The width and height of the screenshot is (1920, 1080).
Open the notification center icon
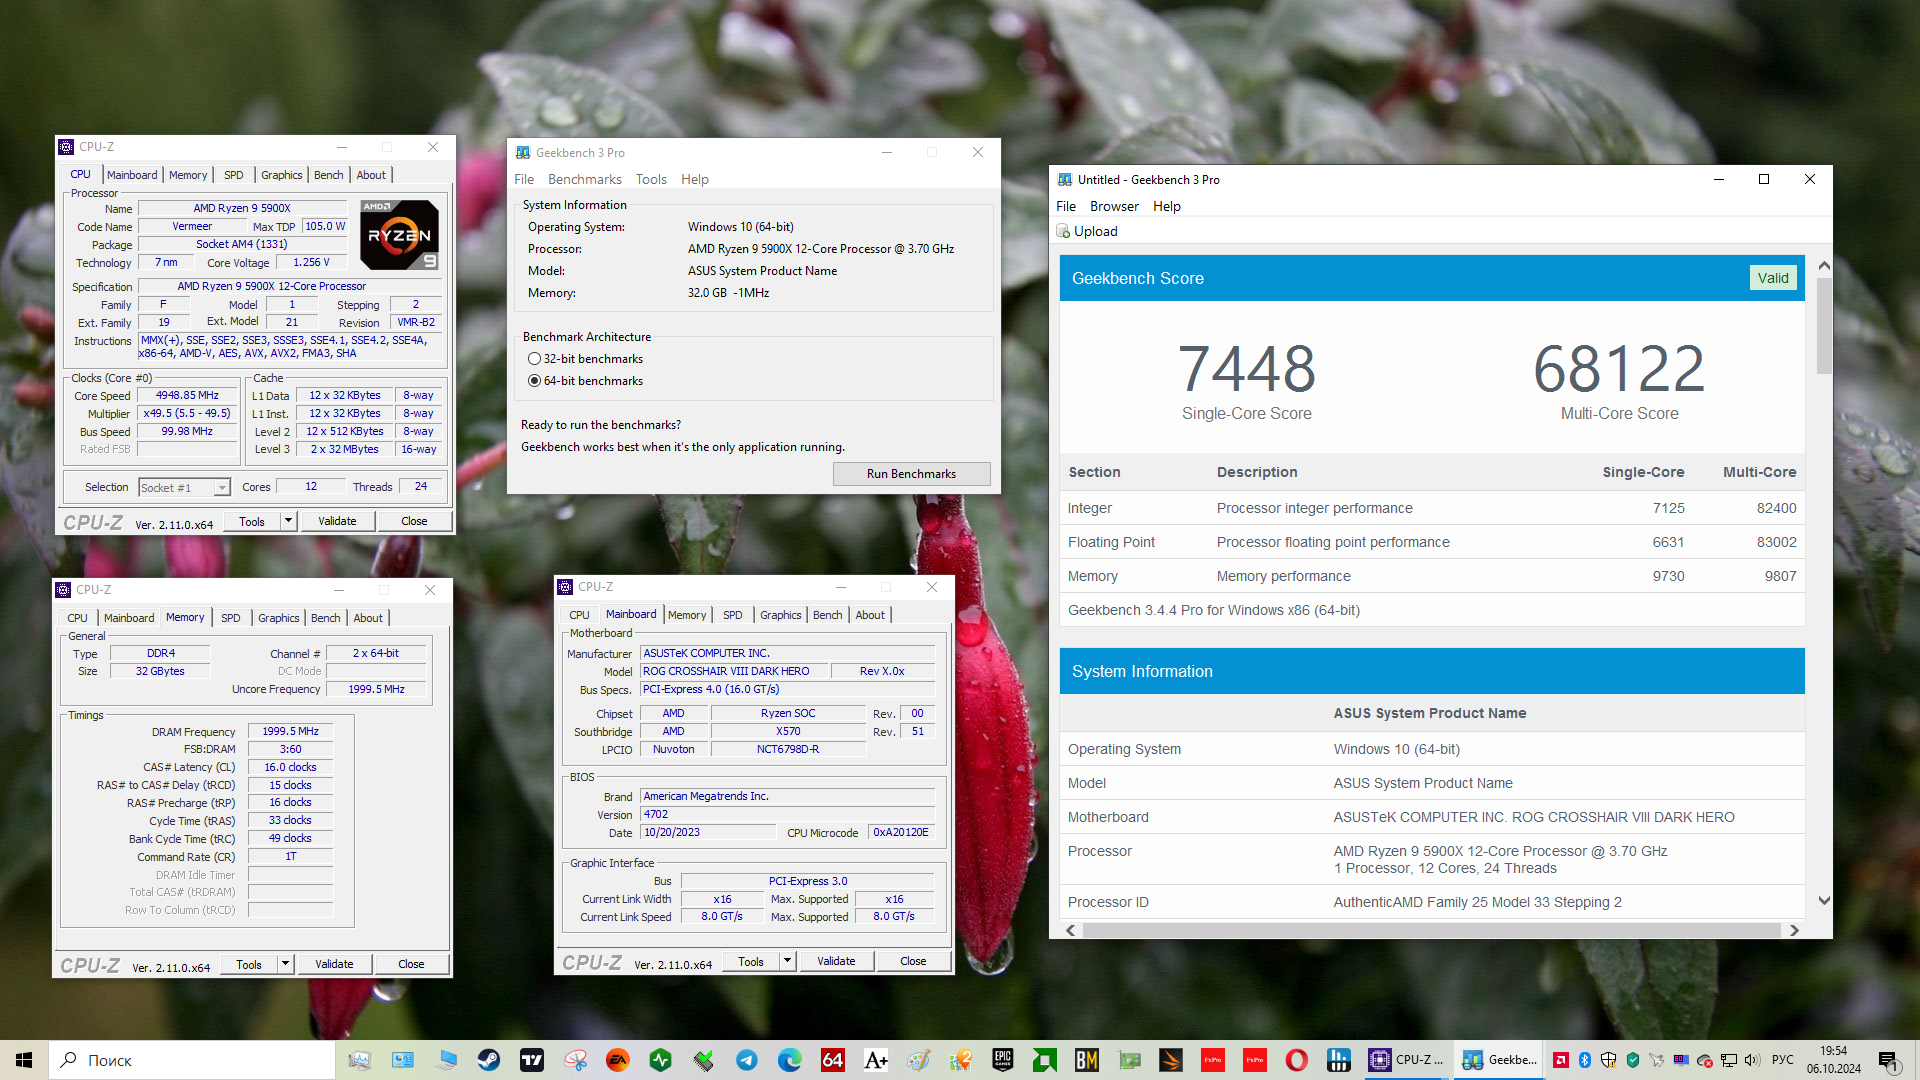pyautogui.click(x=1888, y=1060)
